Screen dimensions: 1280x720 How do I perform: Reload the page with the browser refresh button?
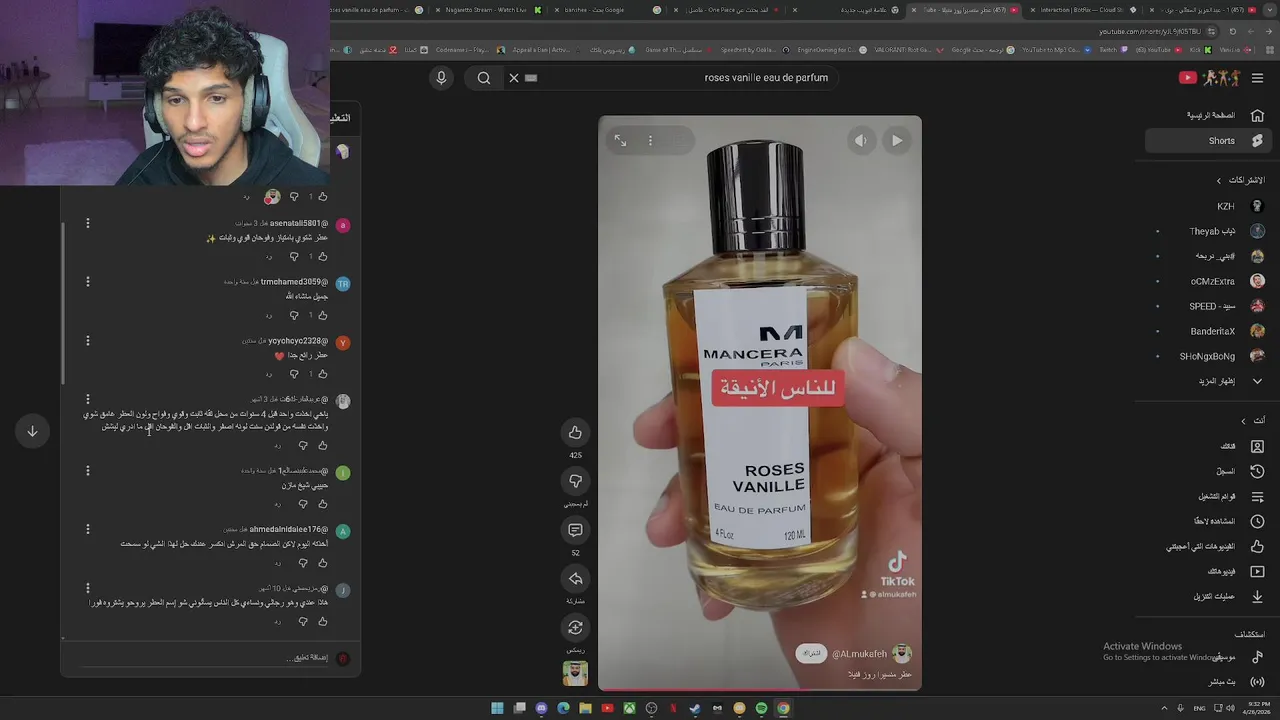(1233, 31)
